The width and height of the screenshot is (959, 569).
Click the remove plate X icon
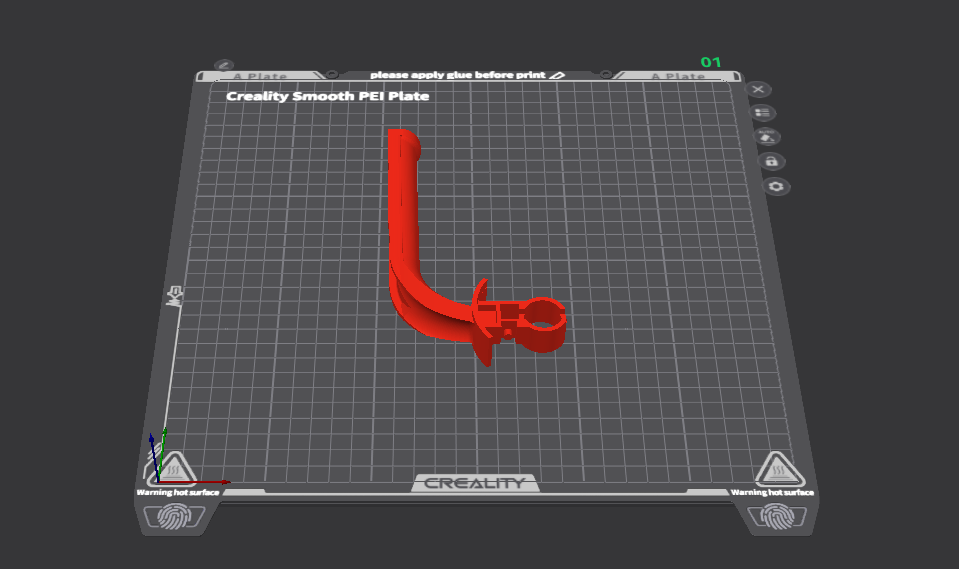(758, 90)
